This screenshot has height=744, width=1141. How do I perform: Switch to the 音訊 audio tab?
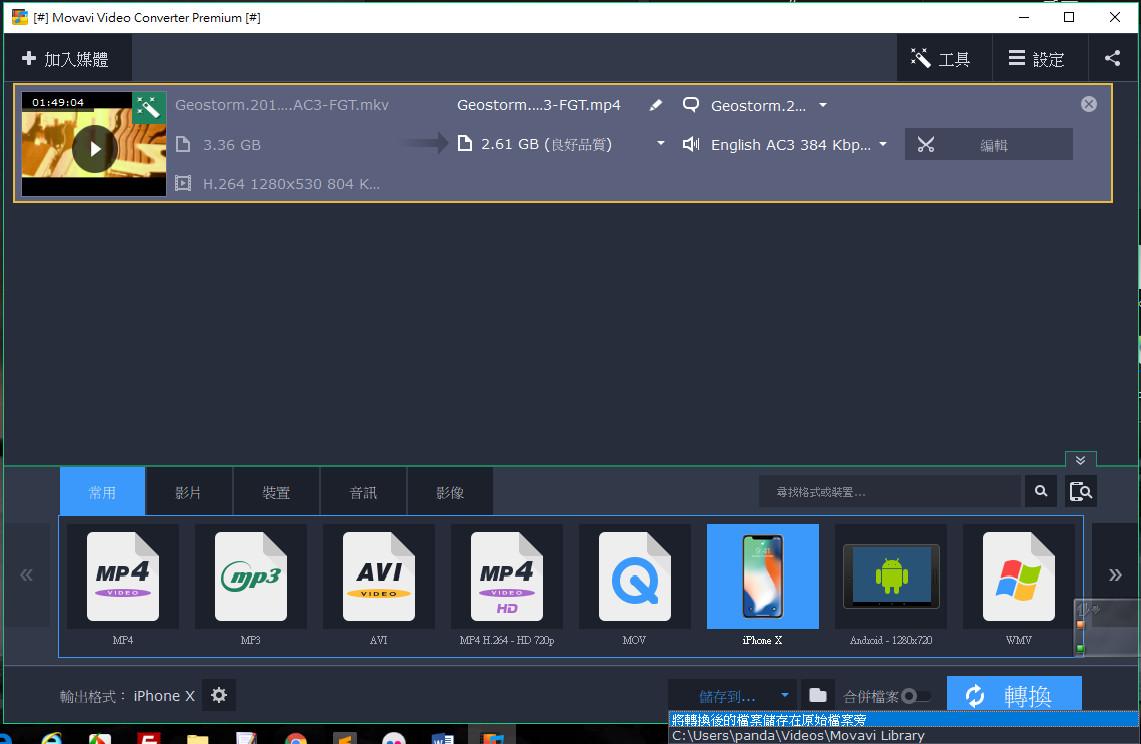tap(363, 492)
